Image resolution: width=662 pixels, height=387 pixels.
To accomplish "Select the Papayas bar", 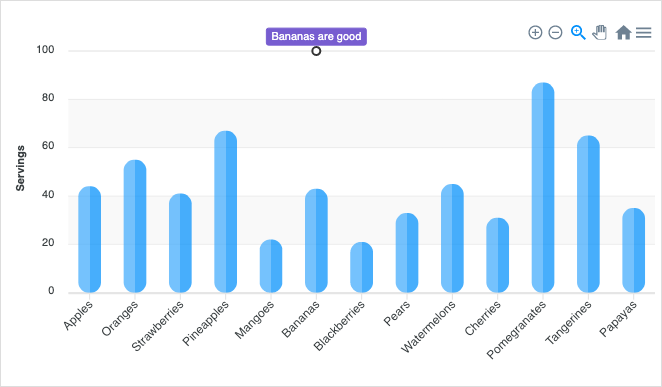I will click(x=633, y=250).
